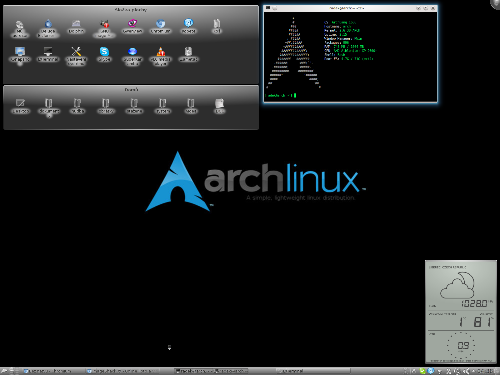Click the round blue tray icon beside the green one
This screenshot has width=500, height=375.
coord(431,371)
